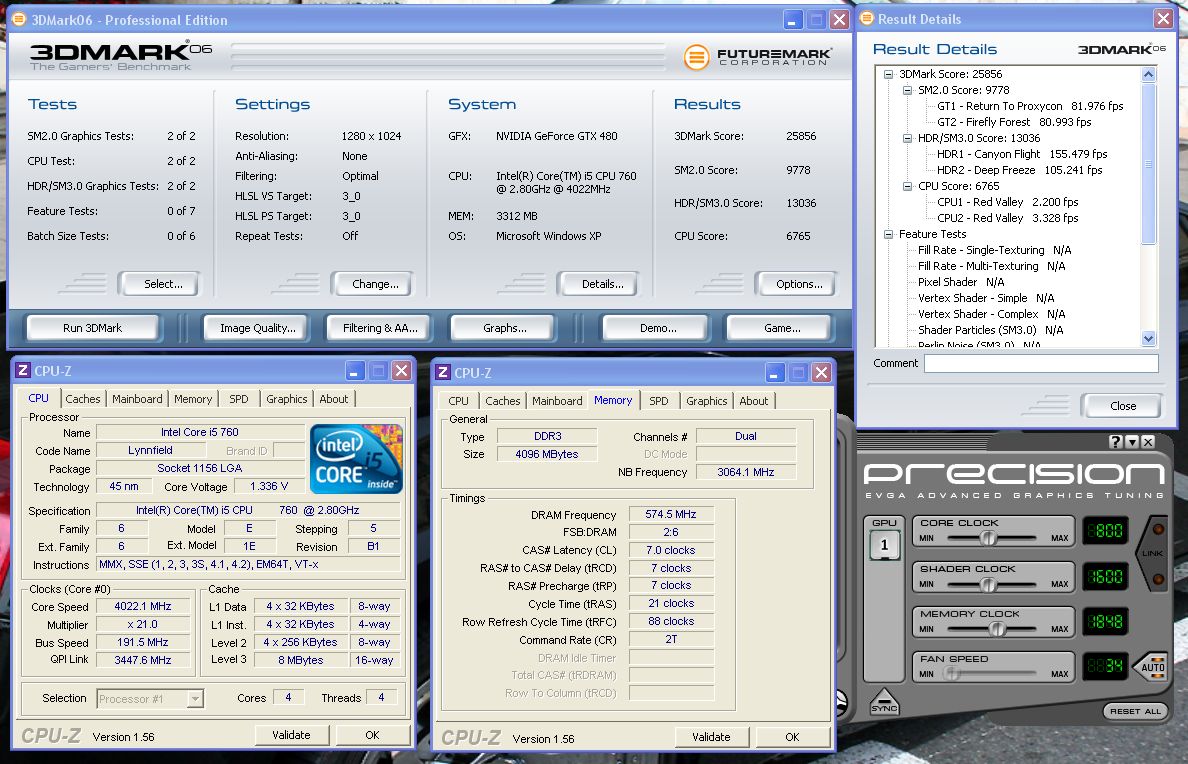Collapse the HDR/SM3.0 Score node
Viewport: 1188px width, 764px height.
coord(907,138)
